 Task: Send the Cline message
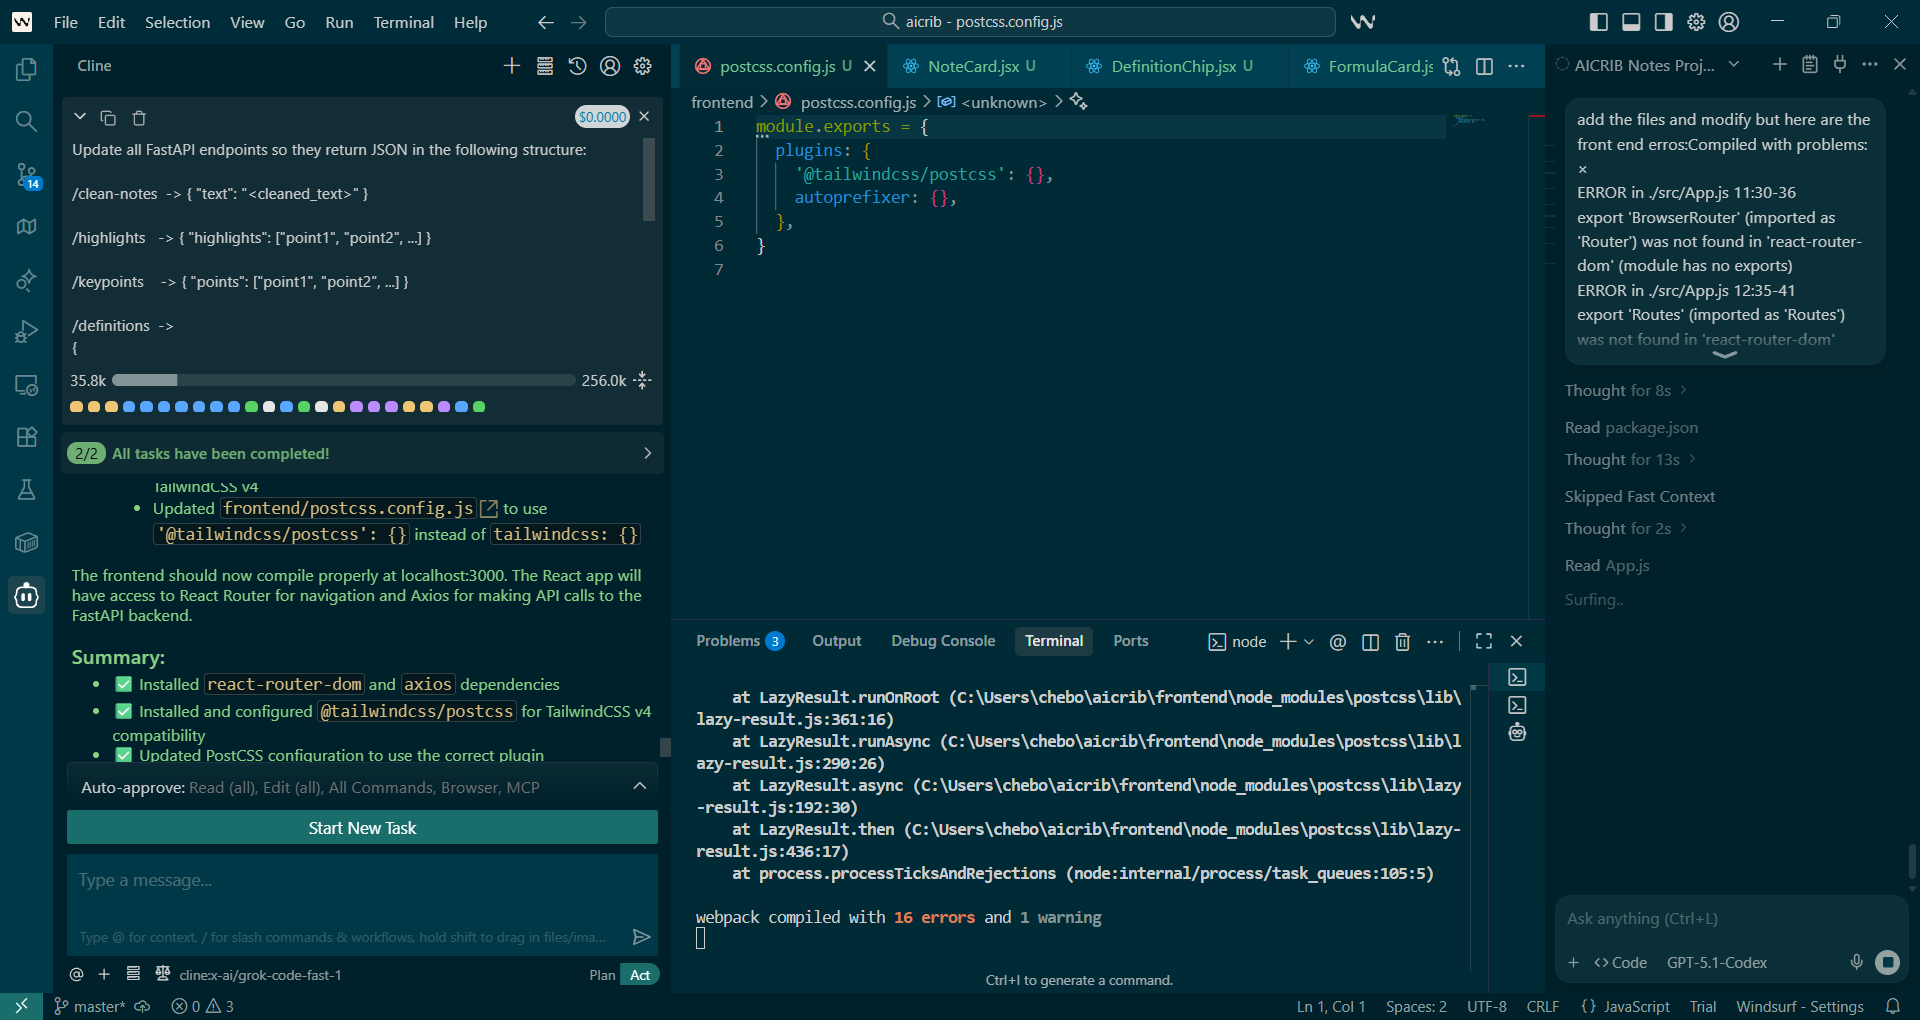(641, 937)
